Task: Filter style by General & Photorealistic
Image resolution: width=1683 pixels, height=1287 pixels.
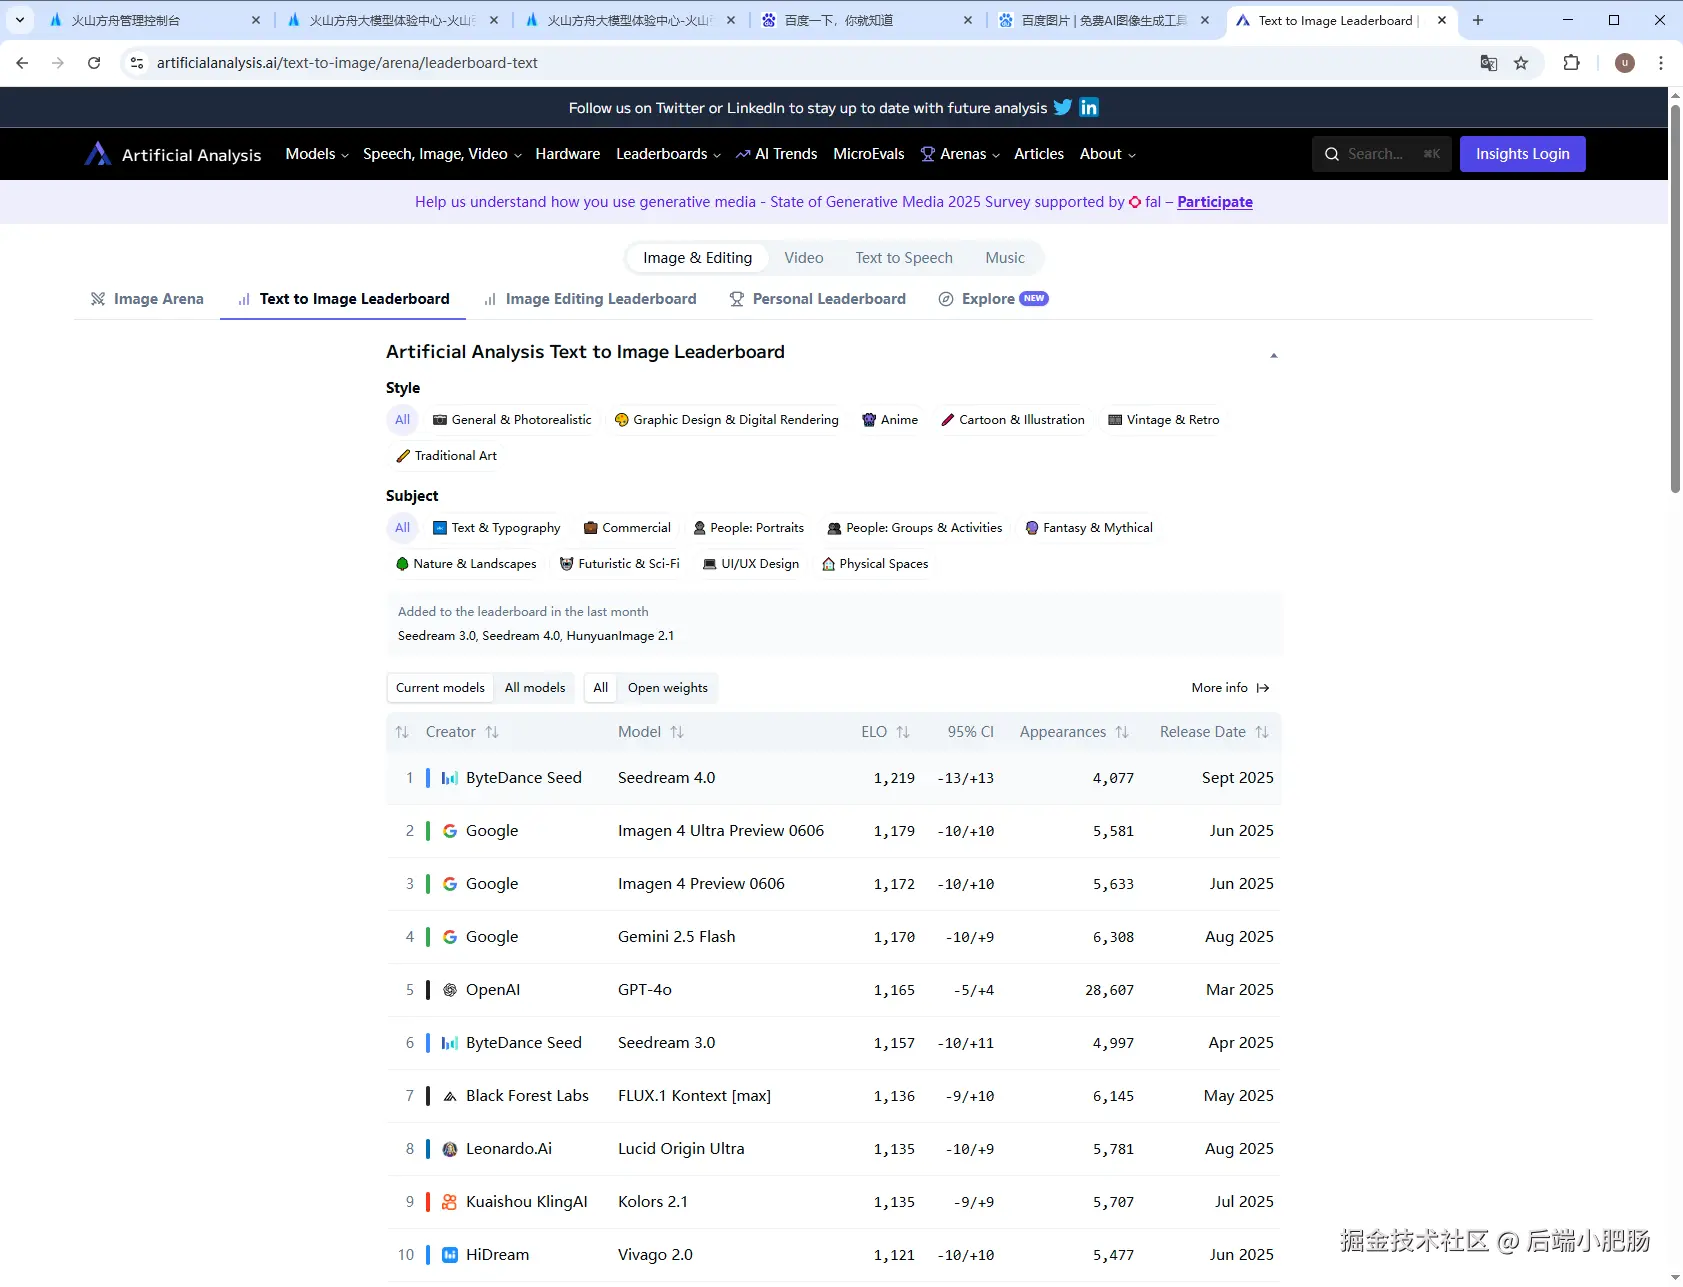Action: (512, 420)
